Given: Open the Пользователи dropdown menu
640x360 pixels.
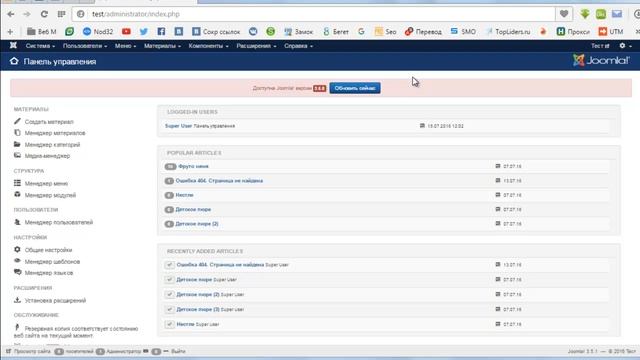Looking at the screenshot, I should pos(85,46).
